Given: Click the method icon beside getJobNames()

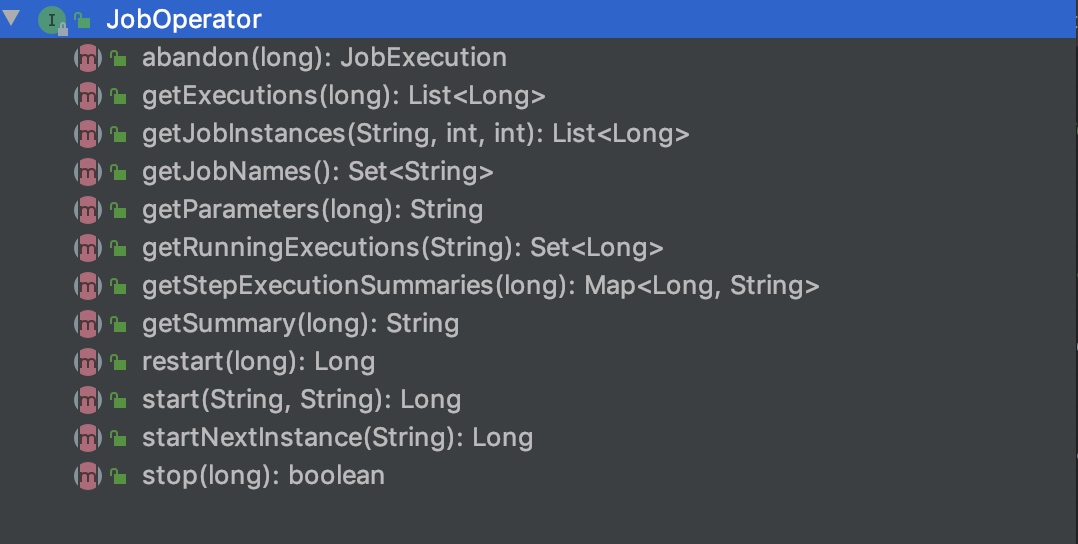Looking at the screenshot, I should tap(88, 172).
